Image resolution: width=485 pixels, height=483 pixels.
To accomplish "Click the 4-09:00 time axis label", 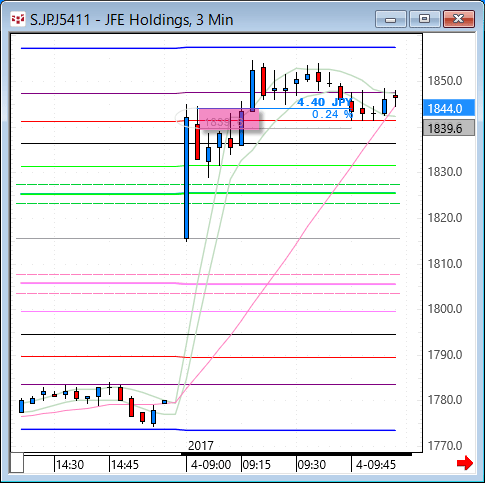I will 211,465.
